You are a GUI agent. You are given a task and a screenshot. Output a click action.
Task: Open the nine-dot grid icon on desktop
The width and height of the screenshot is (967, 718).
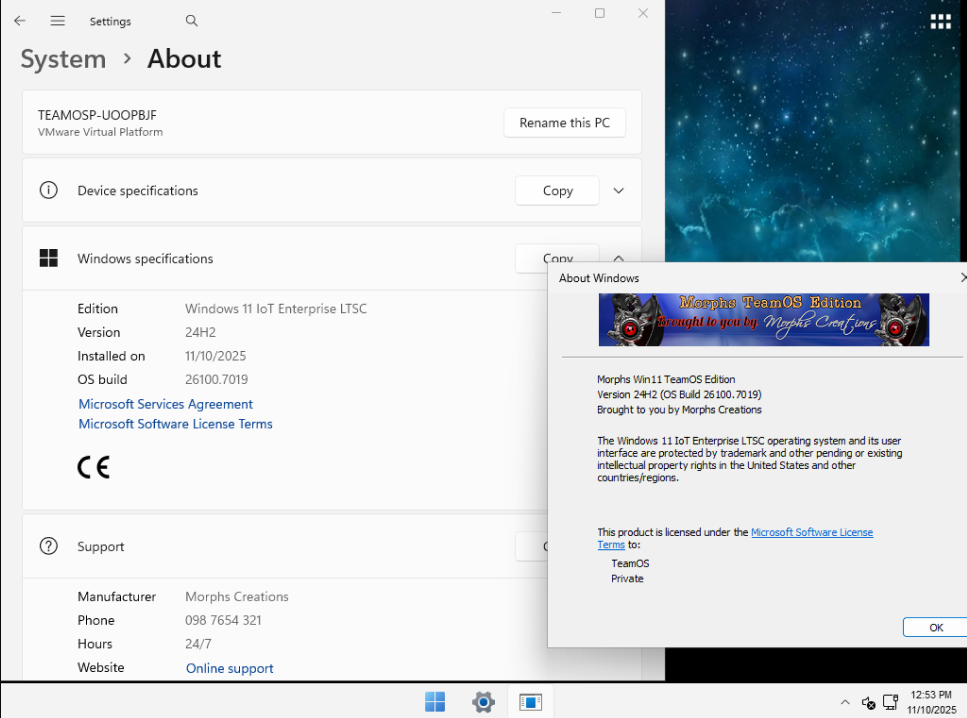point(940,22)
